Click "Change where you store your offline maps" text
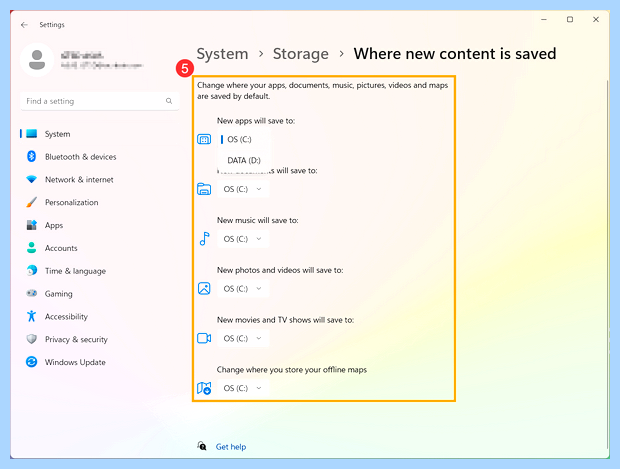The height and width of the screenshot is (469, 620). [x=291, y=370]
